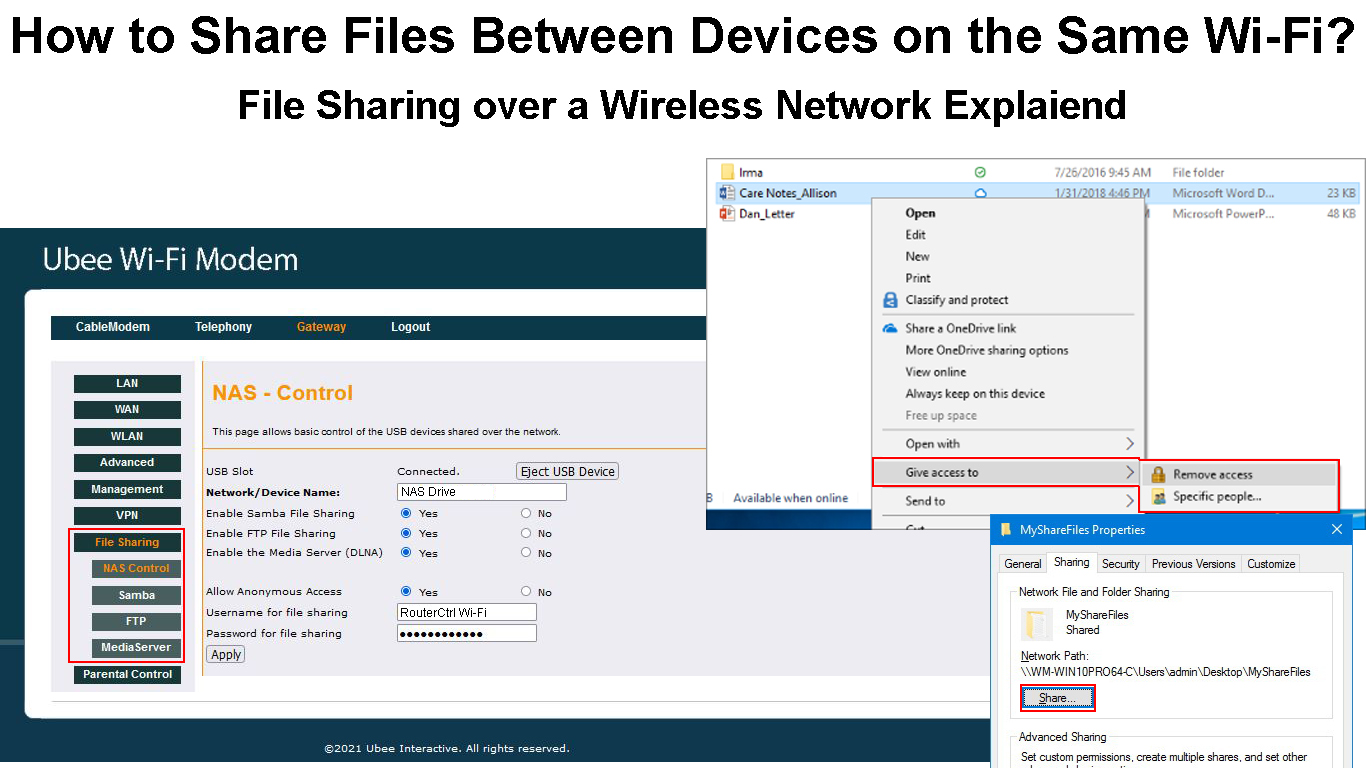Select No for Allow Anonymous Access
Image resolution: width=1366 pixels, height=768 pixels.
526,591
